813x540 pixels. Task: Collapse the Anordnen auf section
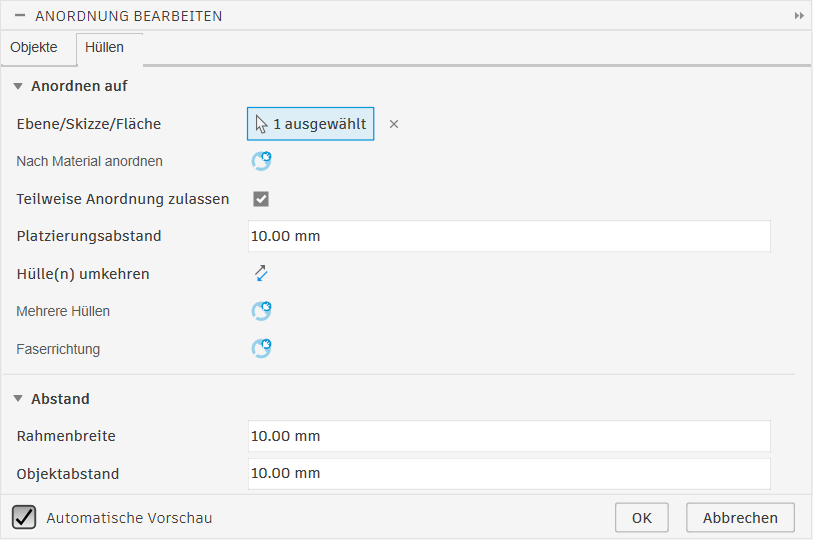click(x=18, y=86)
